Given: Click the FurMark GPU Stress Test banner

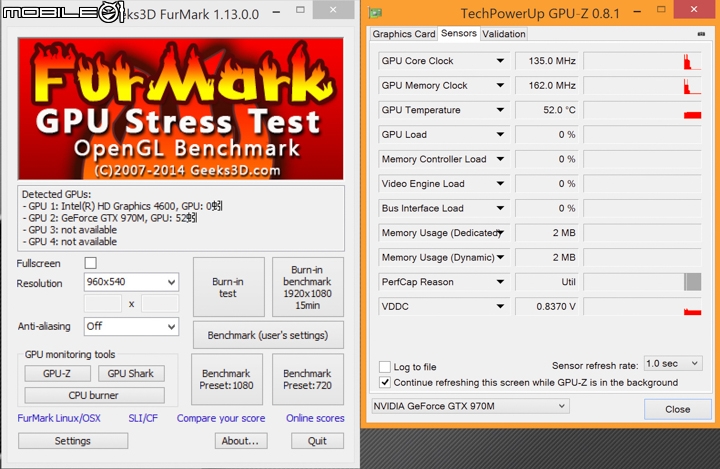Looking at the screenshot, I should point(180,109).
